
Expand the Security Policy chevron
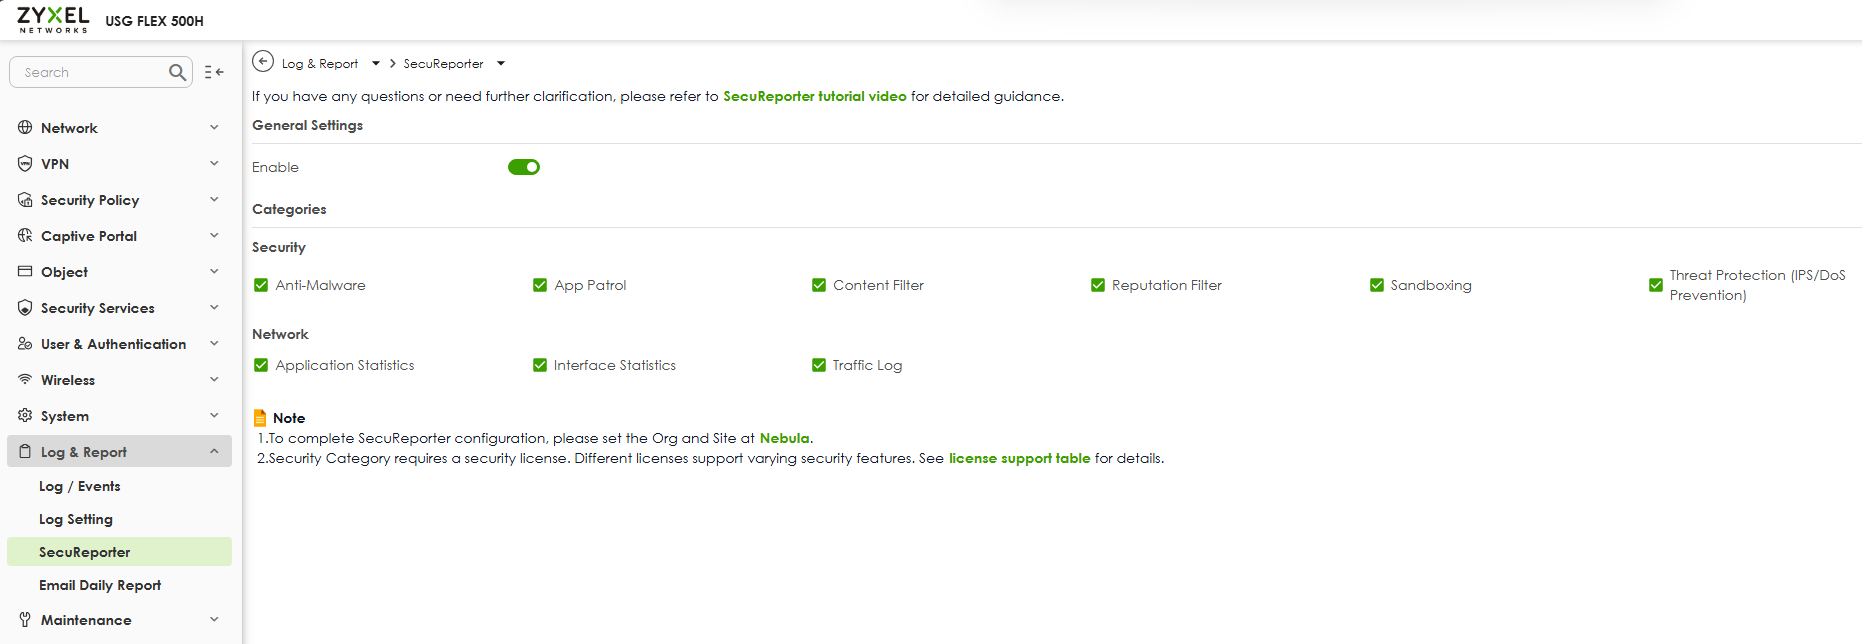(x=214, y=200)
